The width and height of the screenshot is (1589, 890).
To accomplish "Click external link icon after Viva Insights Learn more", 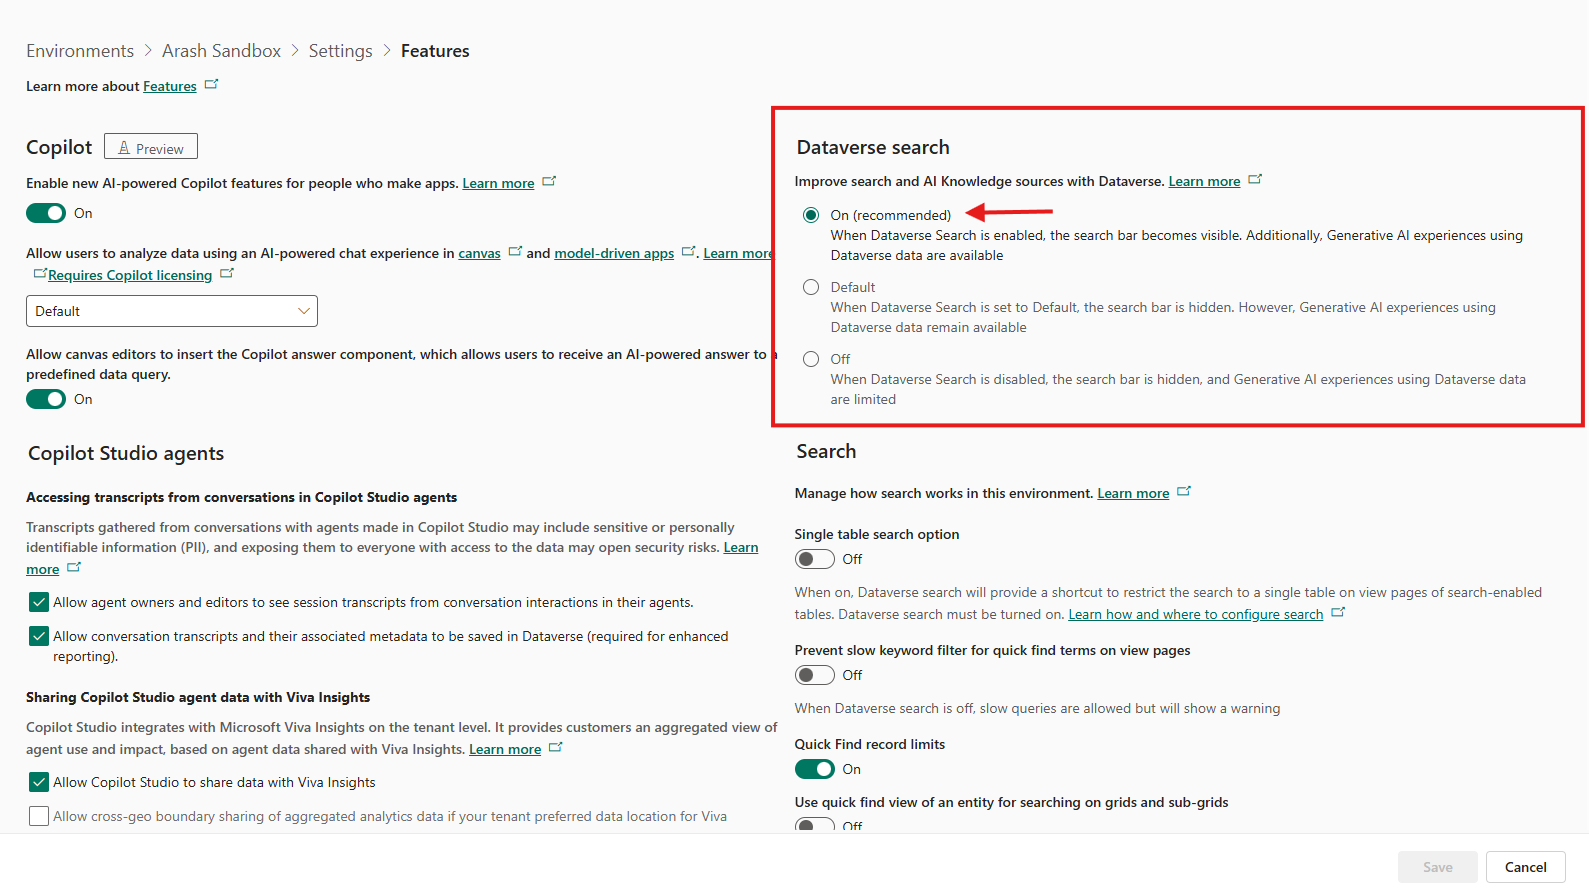I will coord(556,748).
